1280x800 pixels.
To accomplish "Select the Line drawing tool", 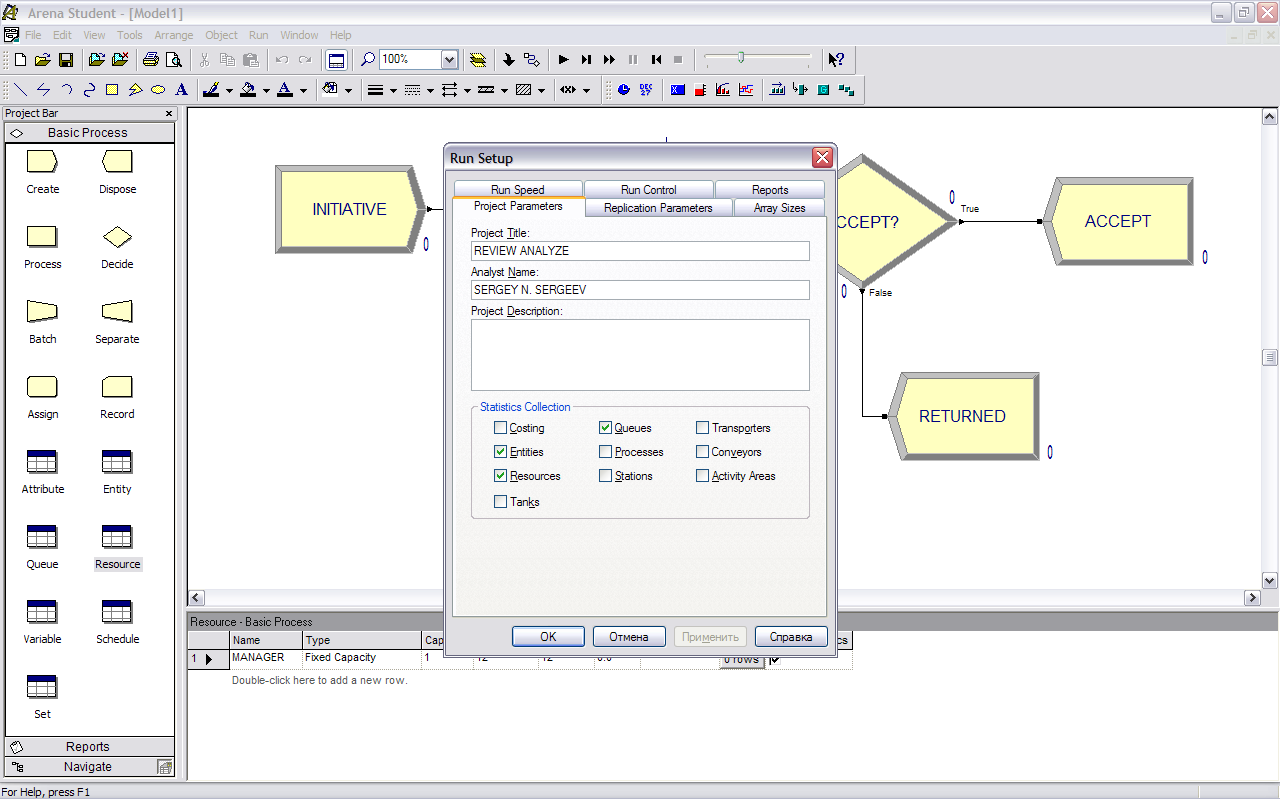I will [x=20, y=90].
